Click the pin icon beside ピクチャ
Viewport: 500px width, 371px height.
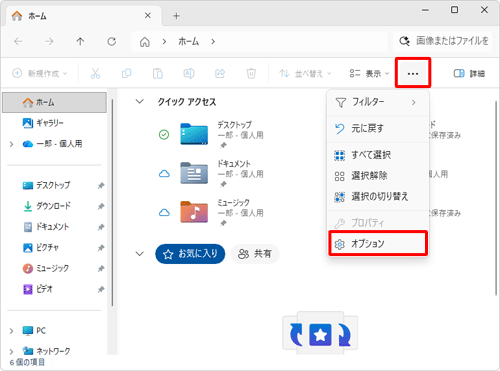[x=101, y=248]
